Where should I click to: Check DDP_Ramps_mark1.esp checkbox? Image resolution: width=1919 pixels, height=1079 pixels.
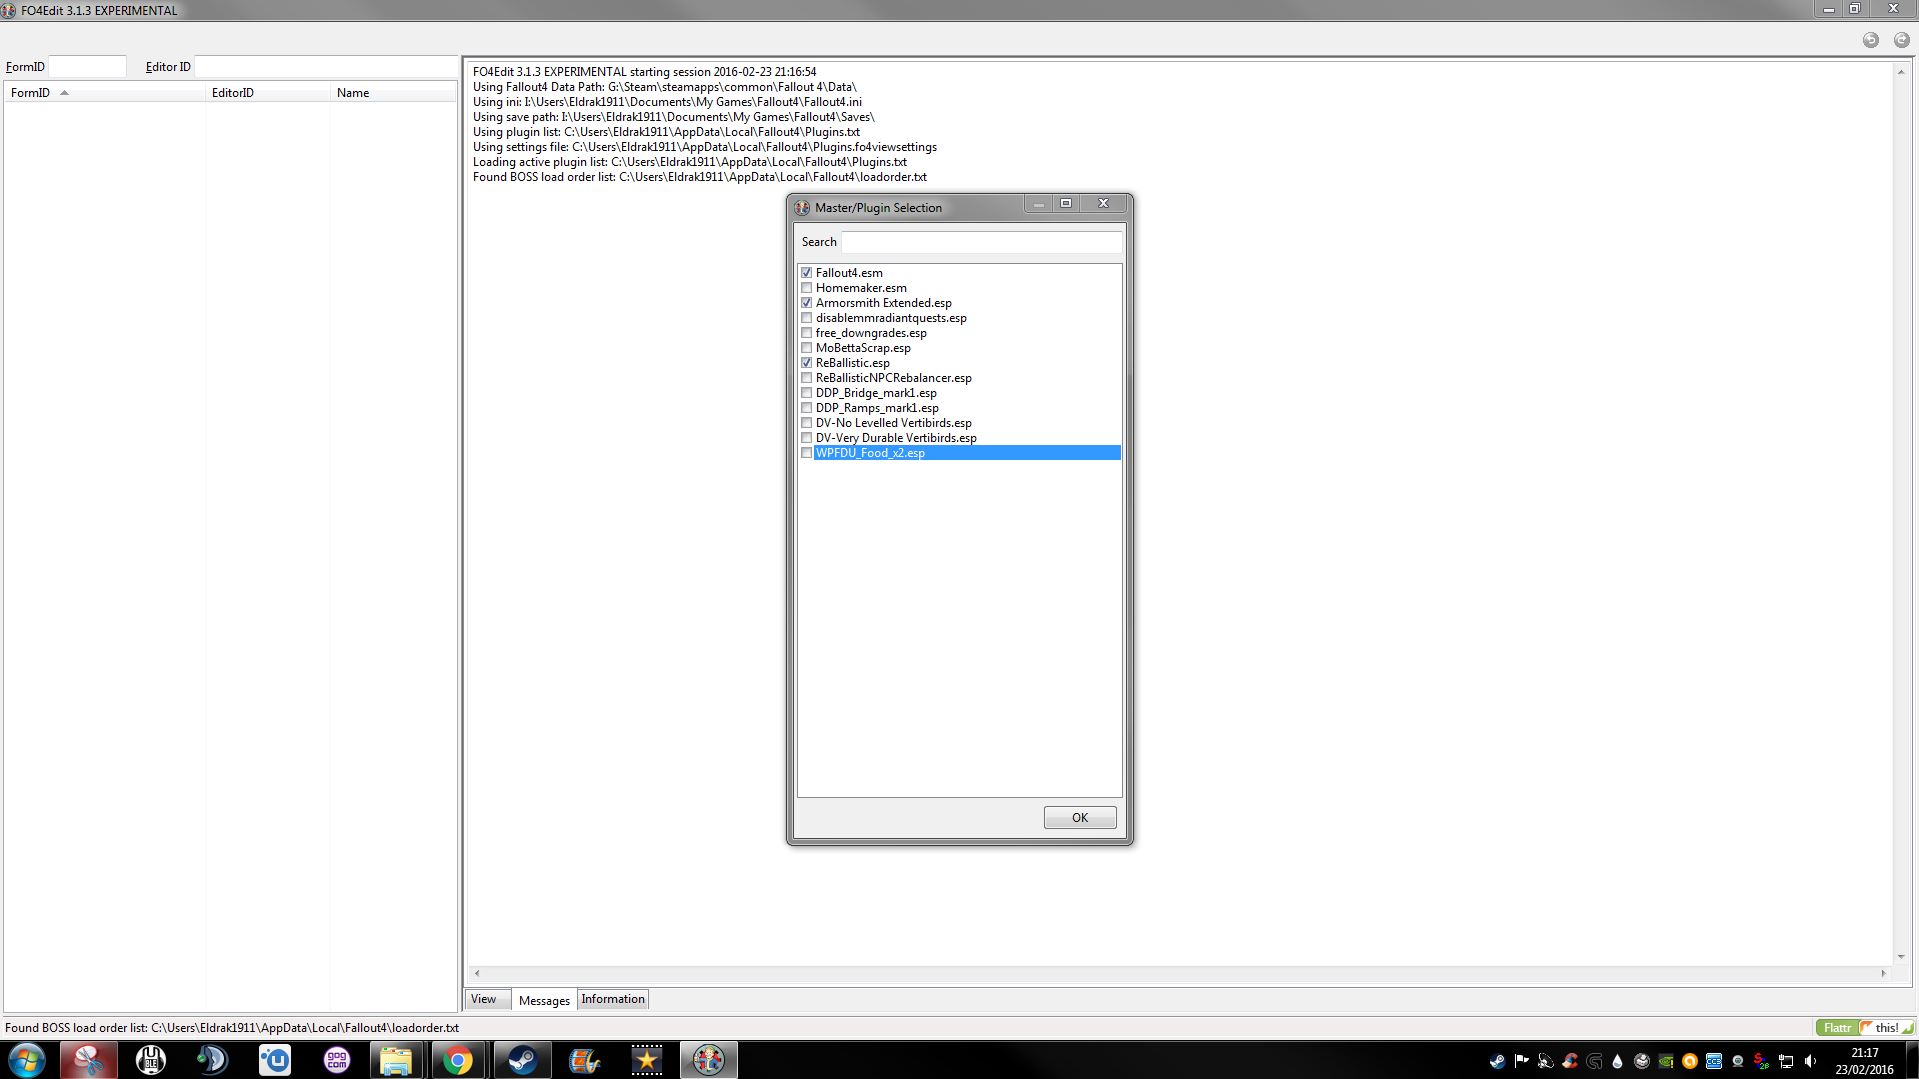806,408
